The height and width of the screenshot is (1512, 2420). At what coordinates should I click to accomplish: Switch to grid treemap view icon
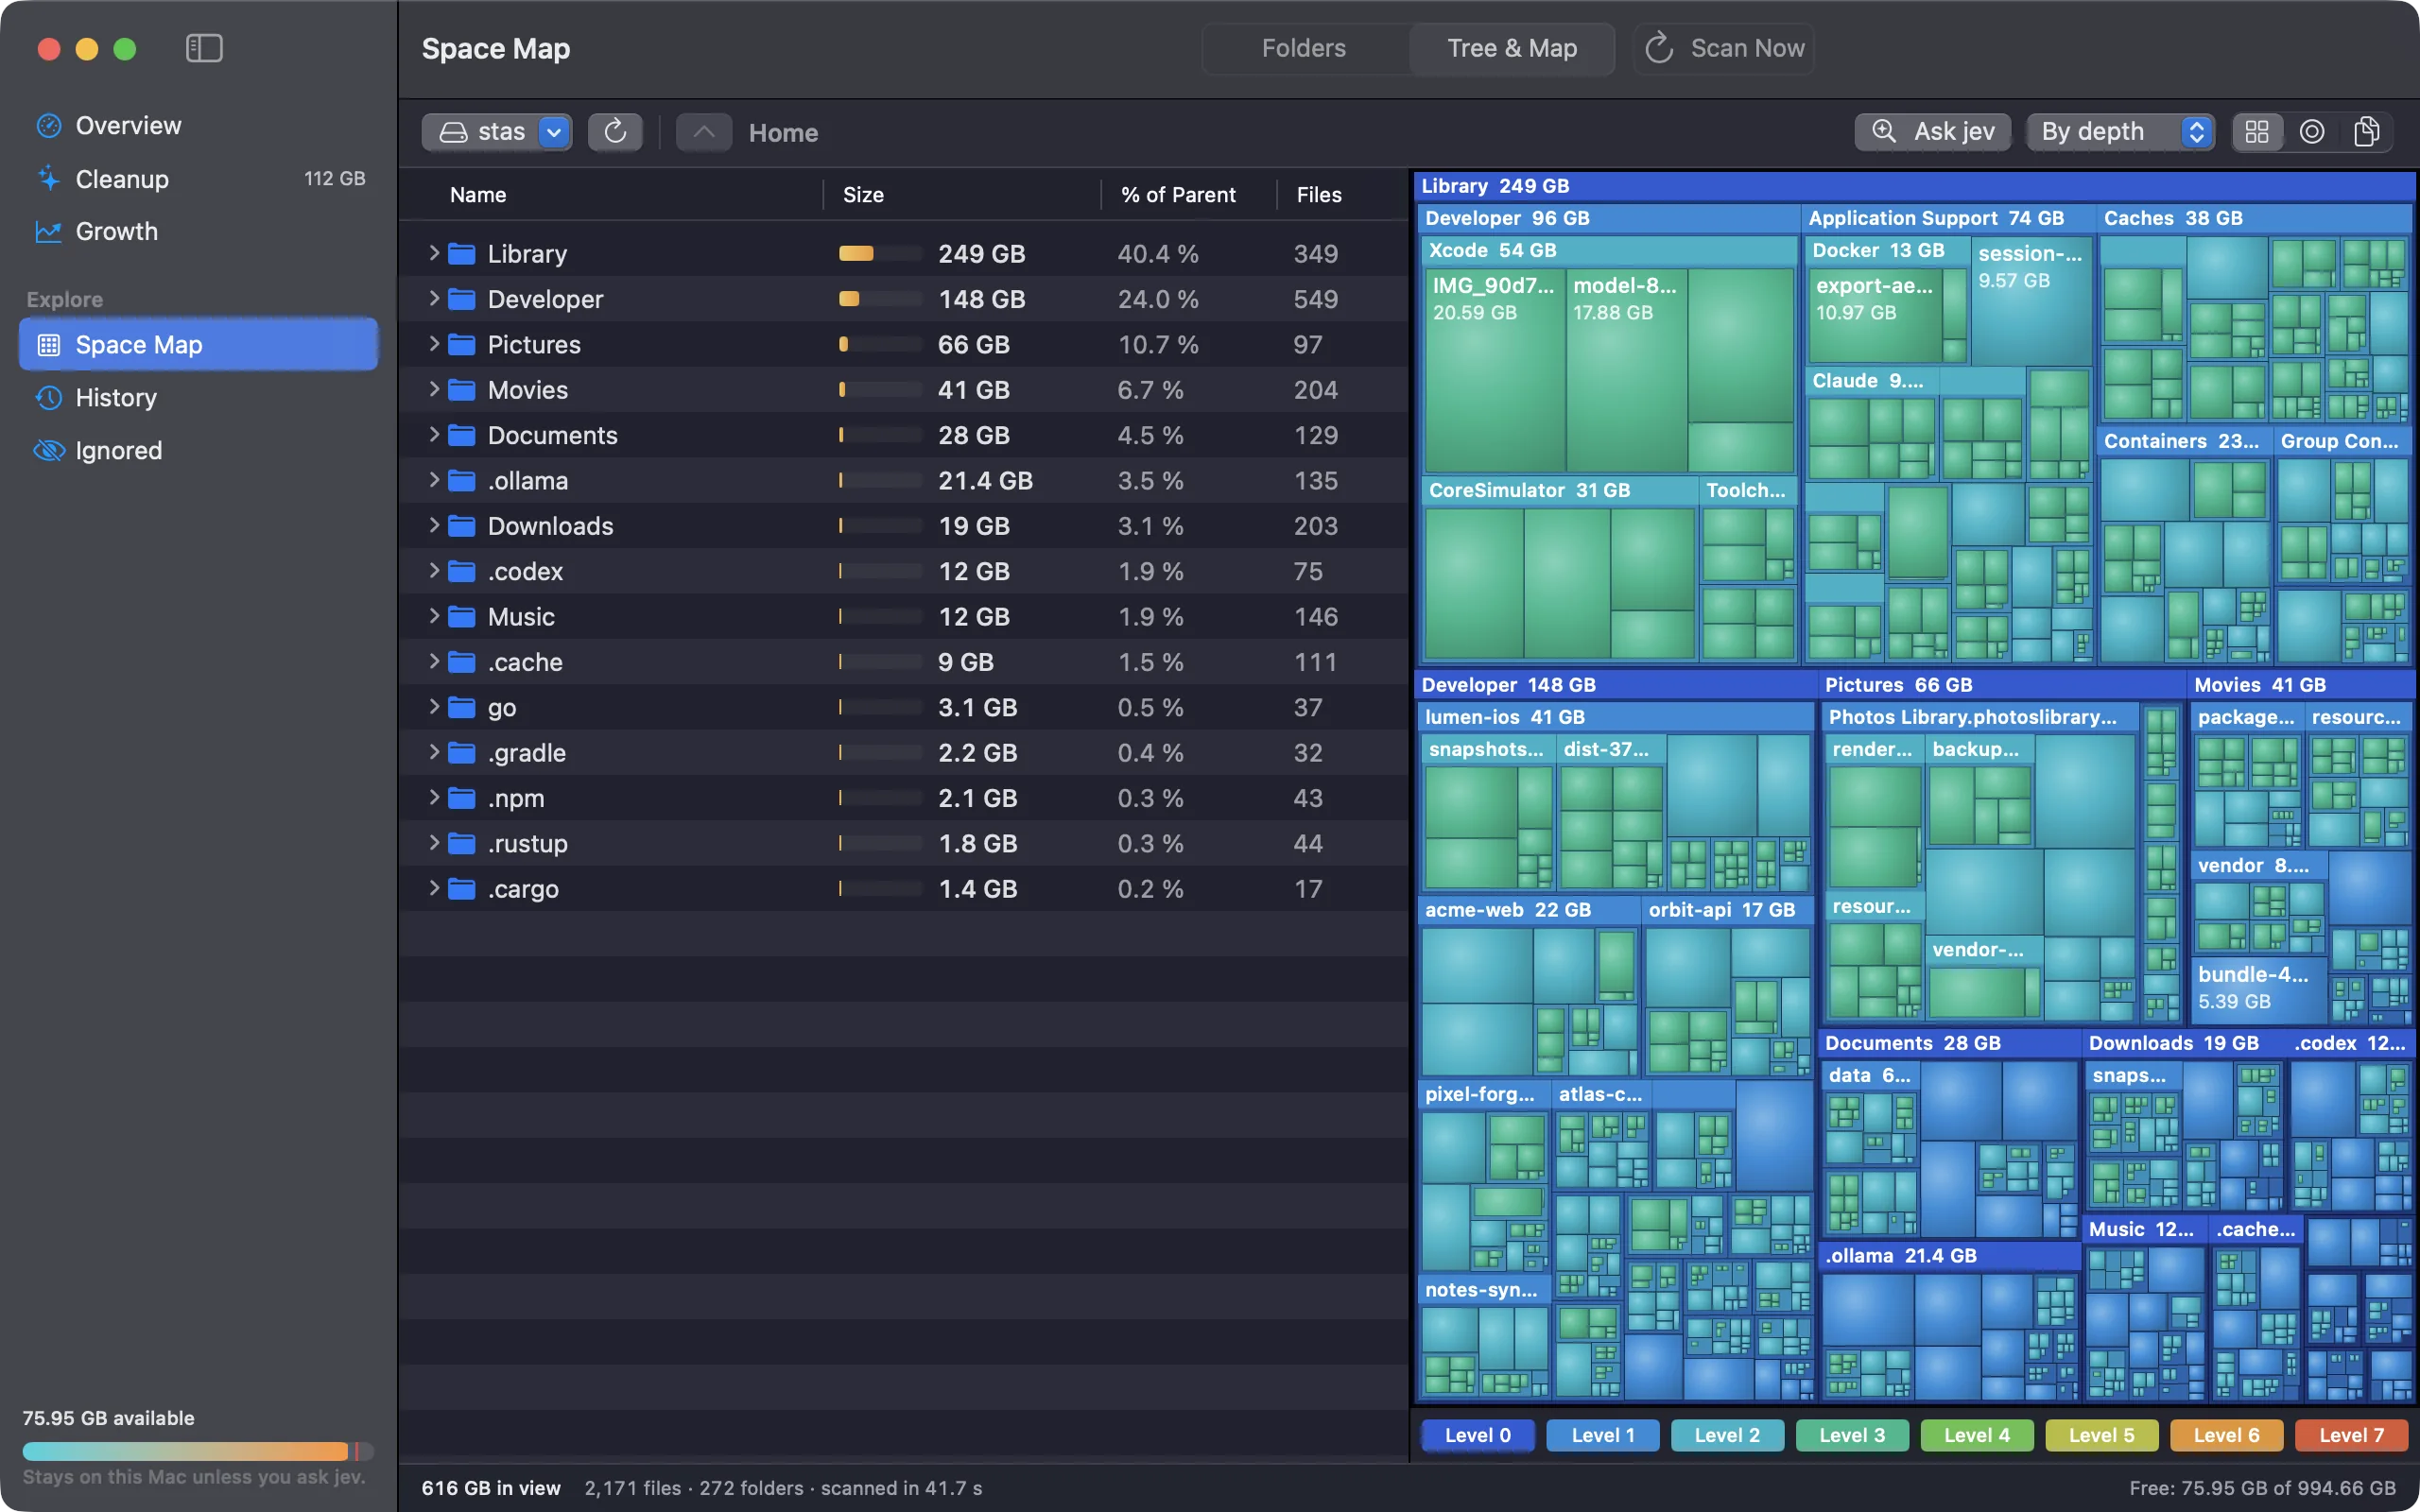point(2257,132)
